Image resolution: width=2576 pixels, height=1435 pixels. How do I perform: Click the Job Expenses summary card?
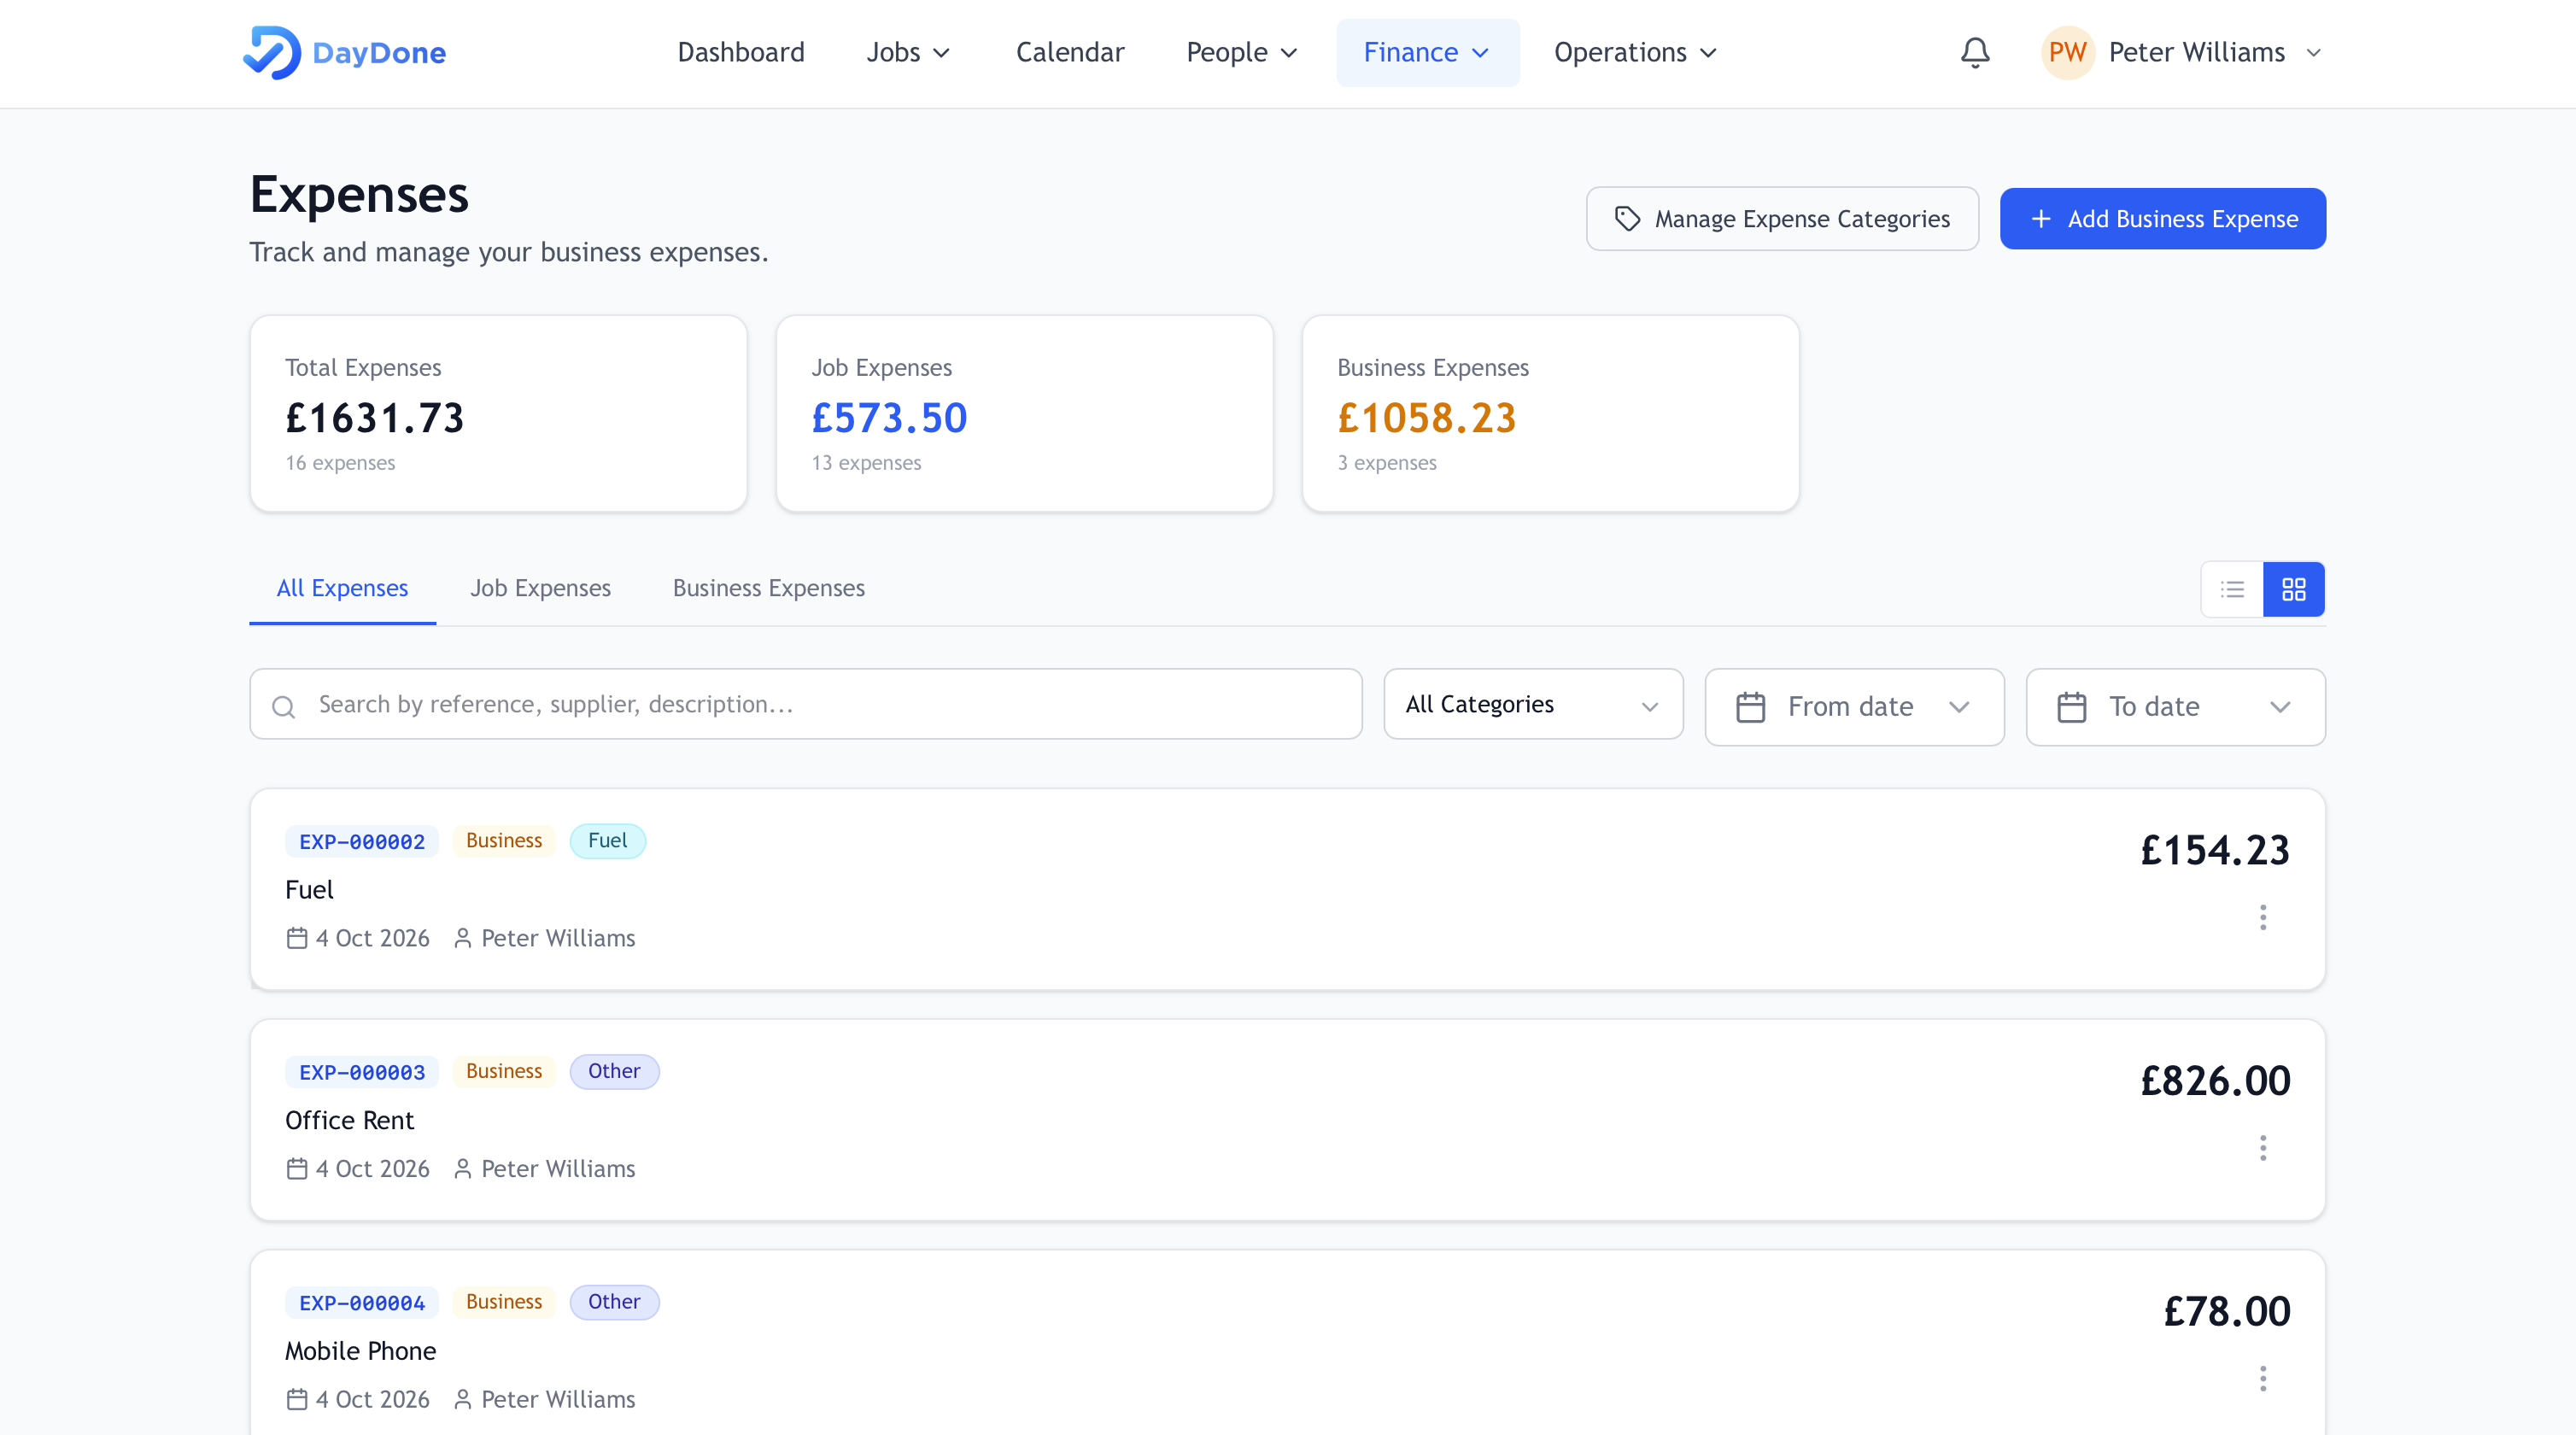tap(1024, 414)
